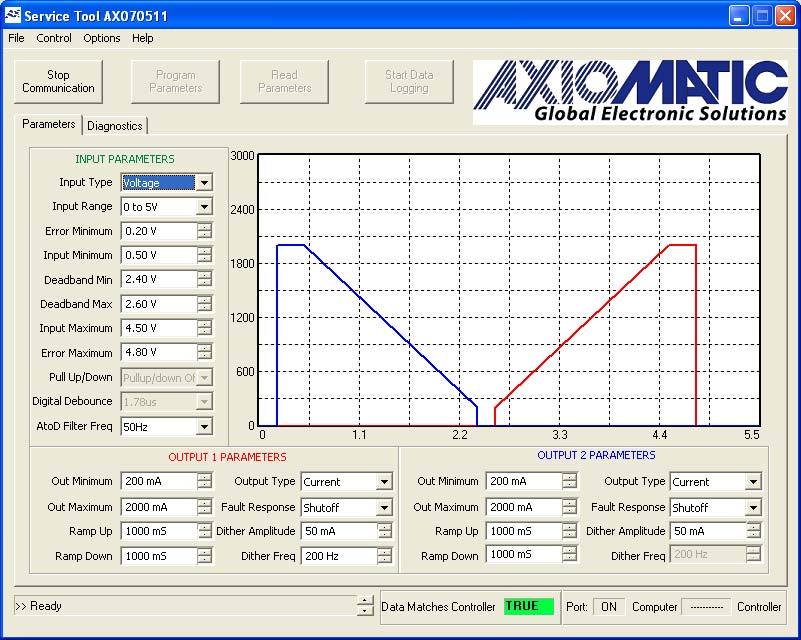Open the Control menu

tap(54, 38)
